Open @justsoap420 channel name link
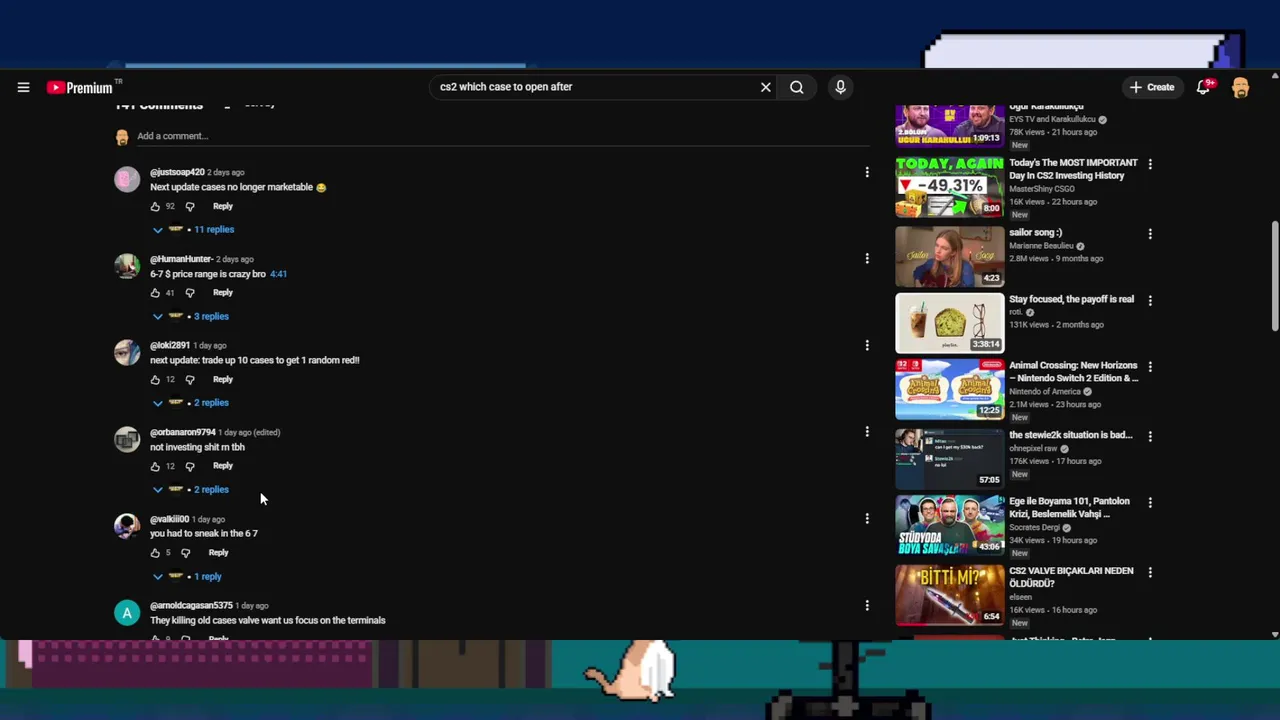Screen dimensions: 1280x720 pos(177,172)
